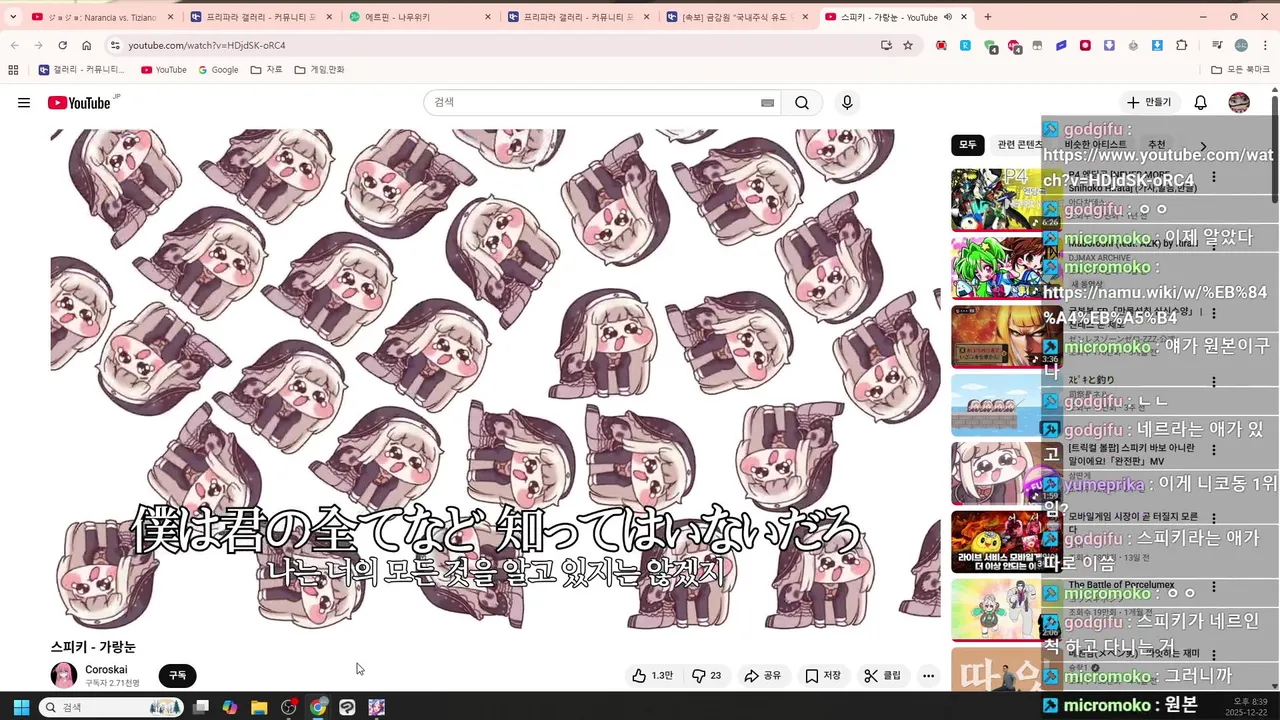Image resolution: width=1280 pixels, height=720 pixels.
Task: Open Copilot from taskbar
Action: tap(230, 707)
